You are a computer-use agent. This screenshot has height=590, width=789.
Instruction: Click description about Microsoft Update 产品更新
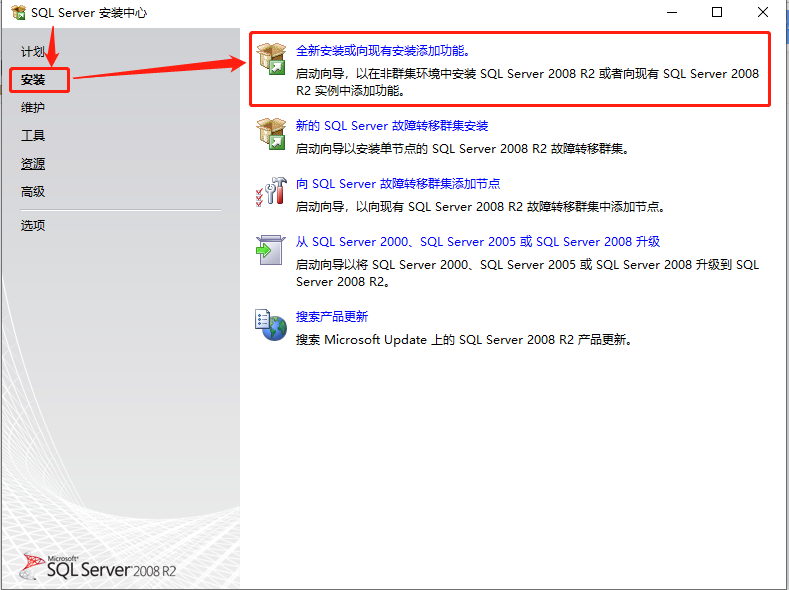[464, 340]
